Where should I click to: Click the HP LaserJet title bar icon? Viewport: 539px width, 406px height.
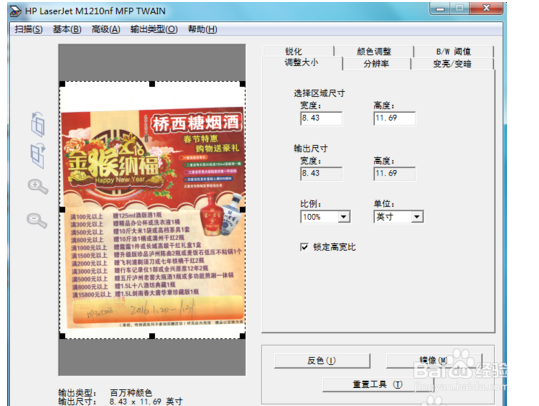15,11
